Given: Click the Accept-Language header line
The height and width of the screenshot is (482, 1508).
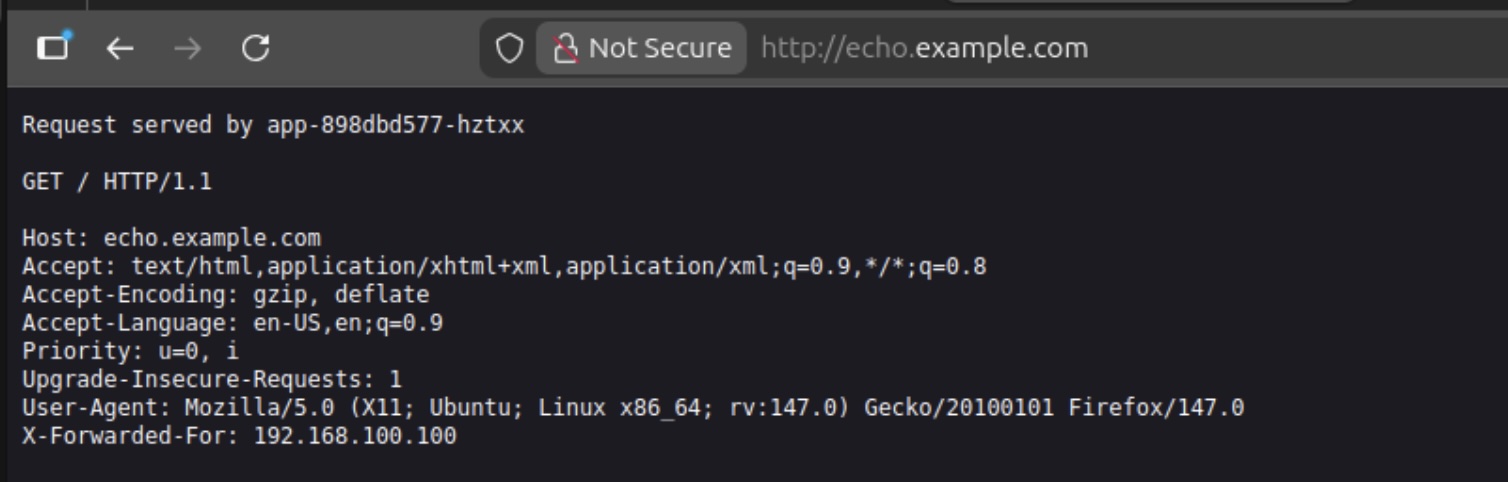Looking at the screenshot, I should (x=232, y=323).
